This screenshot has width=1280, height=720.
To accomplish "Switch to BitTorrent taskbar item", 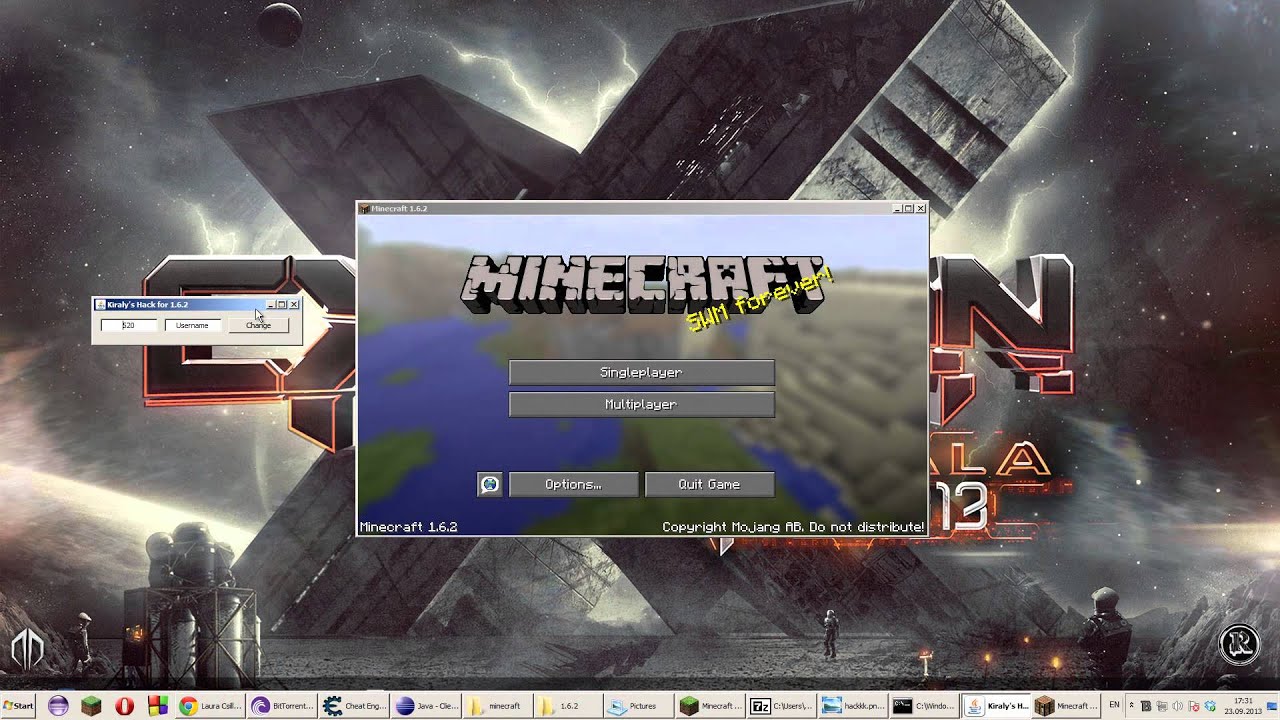I will 283,705.
